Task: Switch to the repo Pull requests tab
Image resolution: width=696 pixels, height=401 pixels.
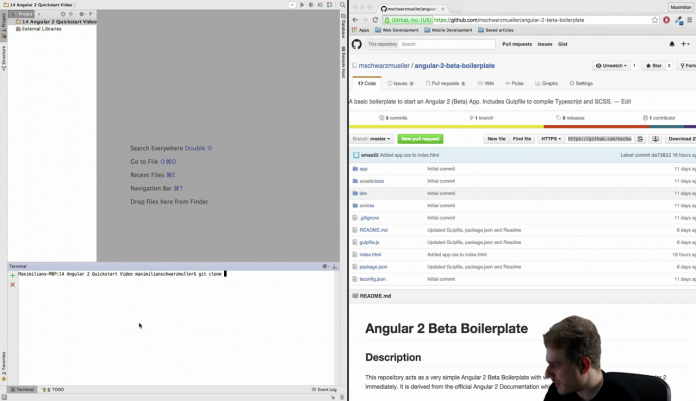Action: tap(445, 83)
